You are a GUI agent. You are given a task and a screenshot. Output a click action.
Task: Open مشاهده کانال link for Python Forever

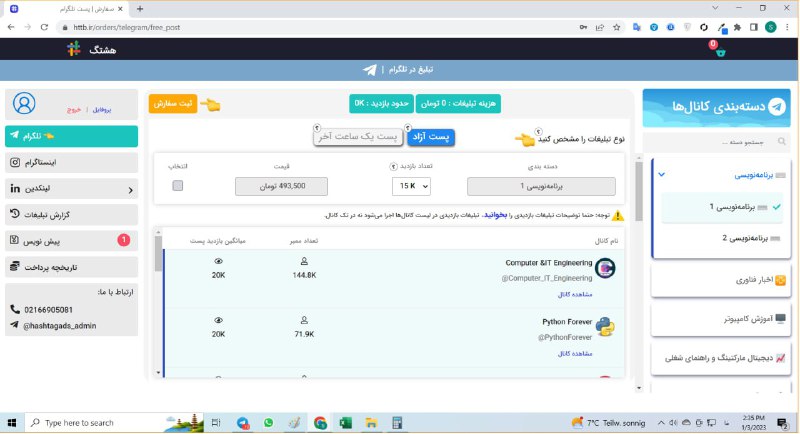575,353
